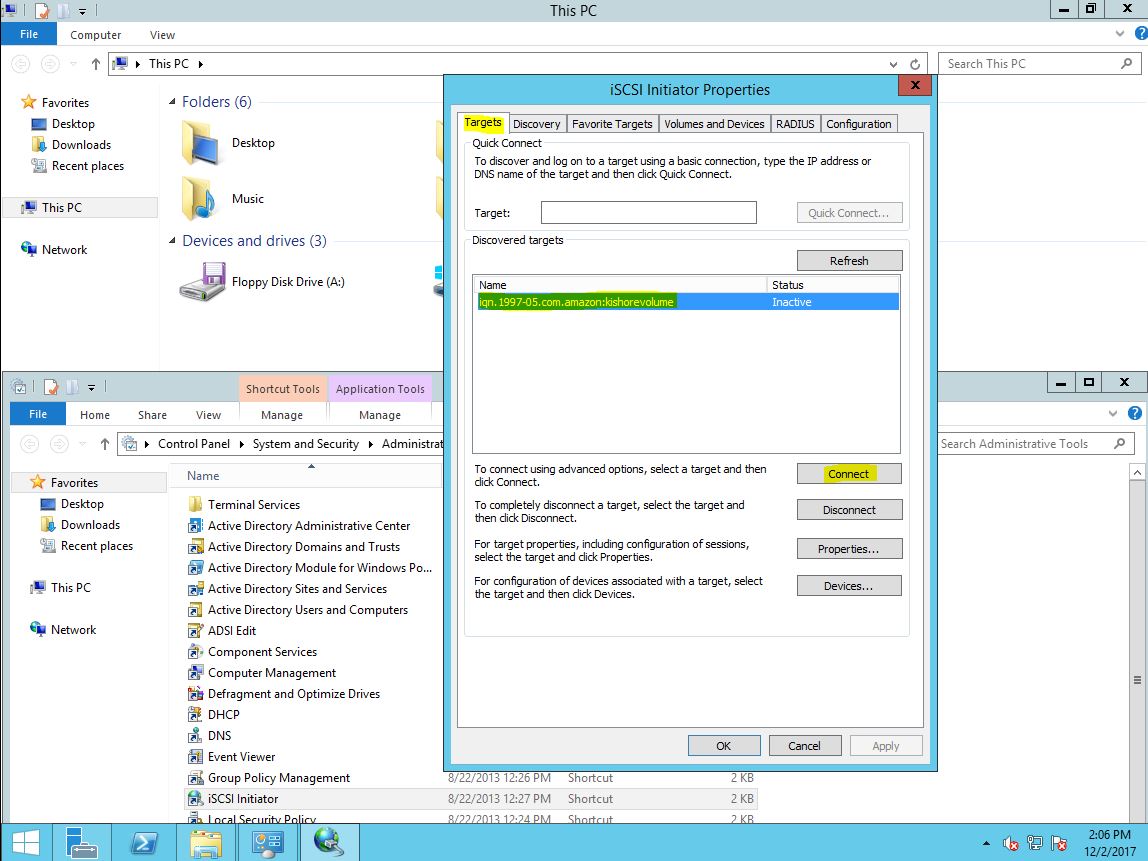Launch PowerShell from the taskbar

[143, 842]
